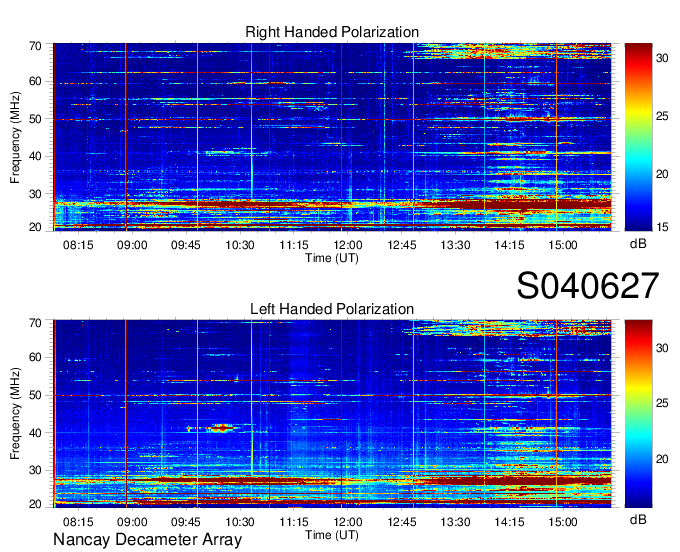The width and height of the screenshot is (680, 552).
Task: Click the 25 value on Left Handed colorbar
Action: (662, 403)
